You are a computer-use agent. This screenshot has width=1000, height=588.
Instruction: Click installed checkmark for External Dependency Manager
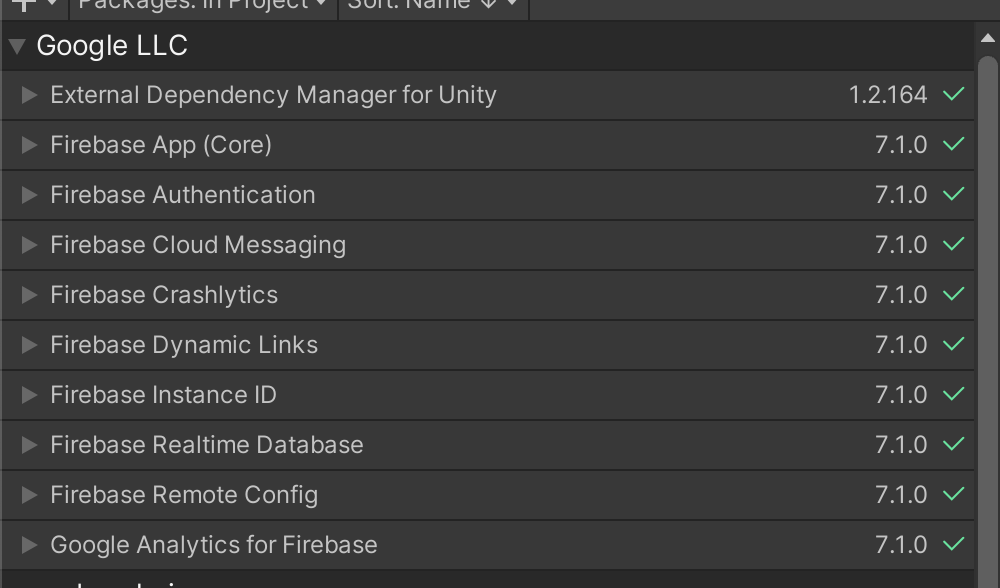[x=953, y=94]
